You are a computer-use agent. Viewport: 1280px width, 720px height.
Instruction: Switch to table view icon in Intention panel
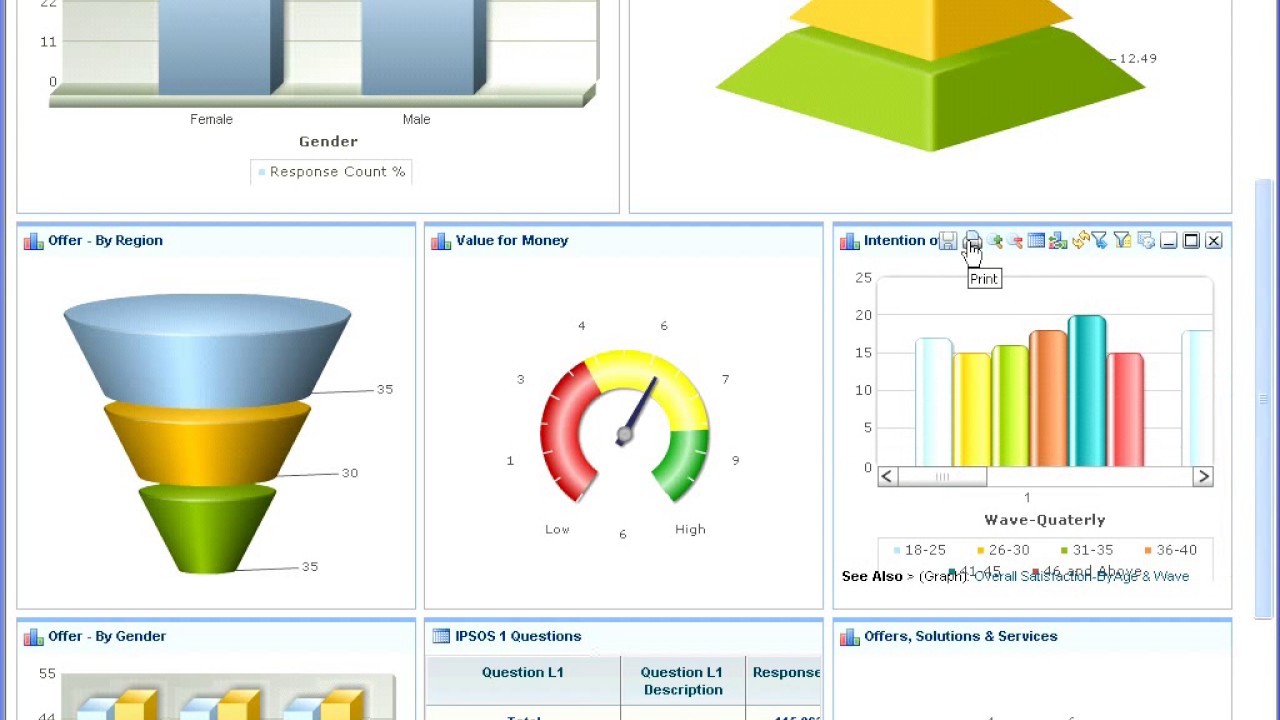coord(1036,241)
